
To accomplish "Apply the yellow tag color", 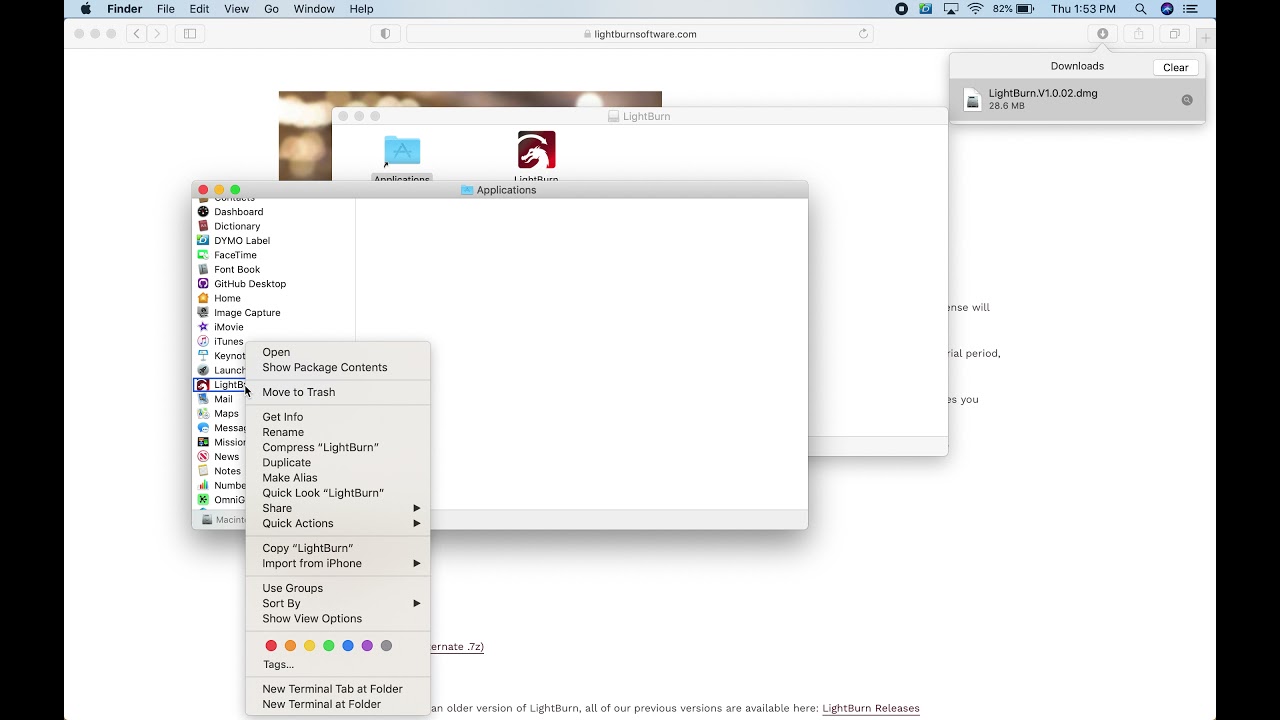I will [310, 646].
